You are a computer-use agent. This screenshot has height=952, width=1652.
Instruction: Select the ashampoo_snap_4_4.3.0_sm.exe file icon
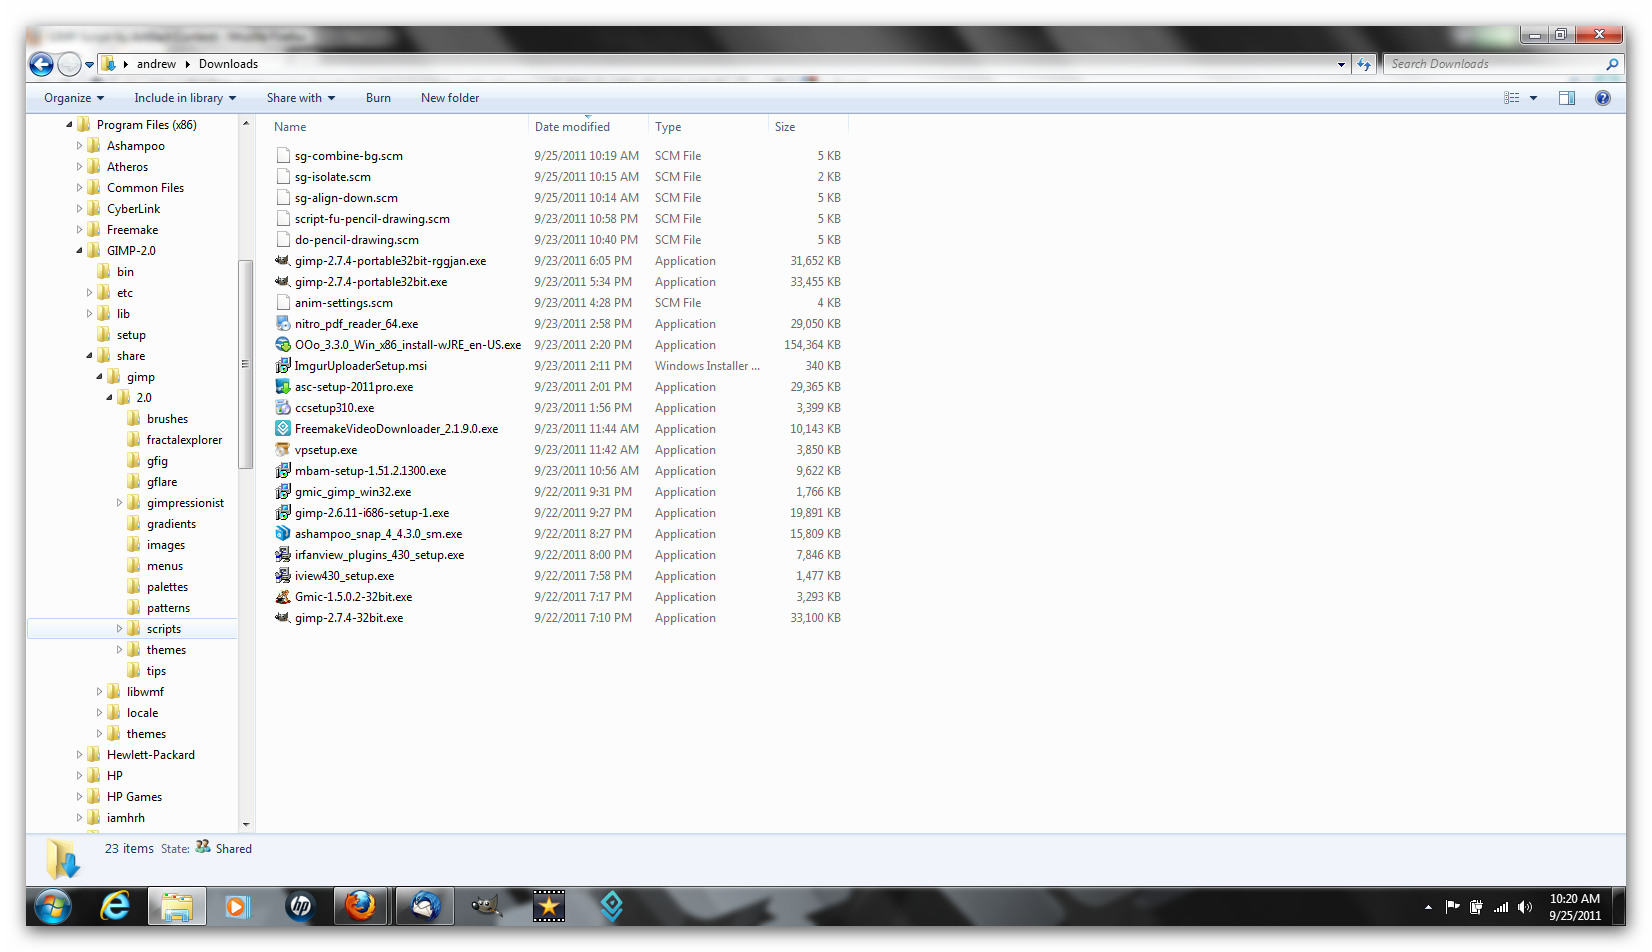click(x=283, y=534)
